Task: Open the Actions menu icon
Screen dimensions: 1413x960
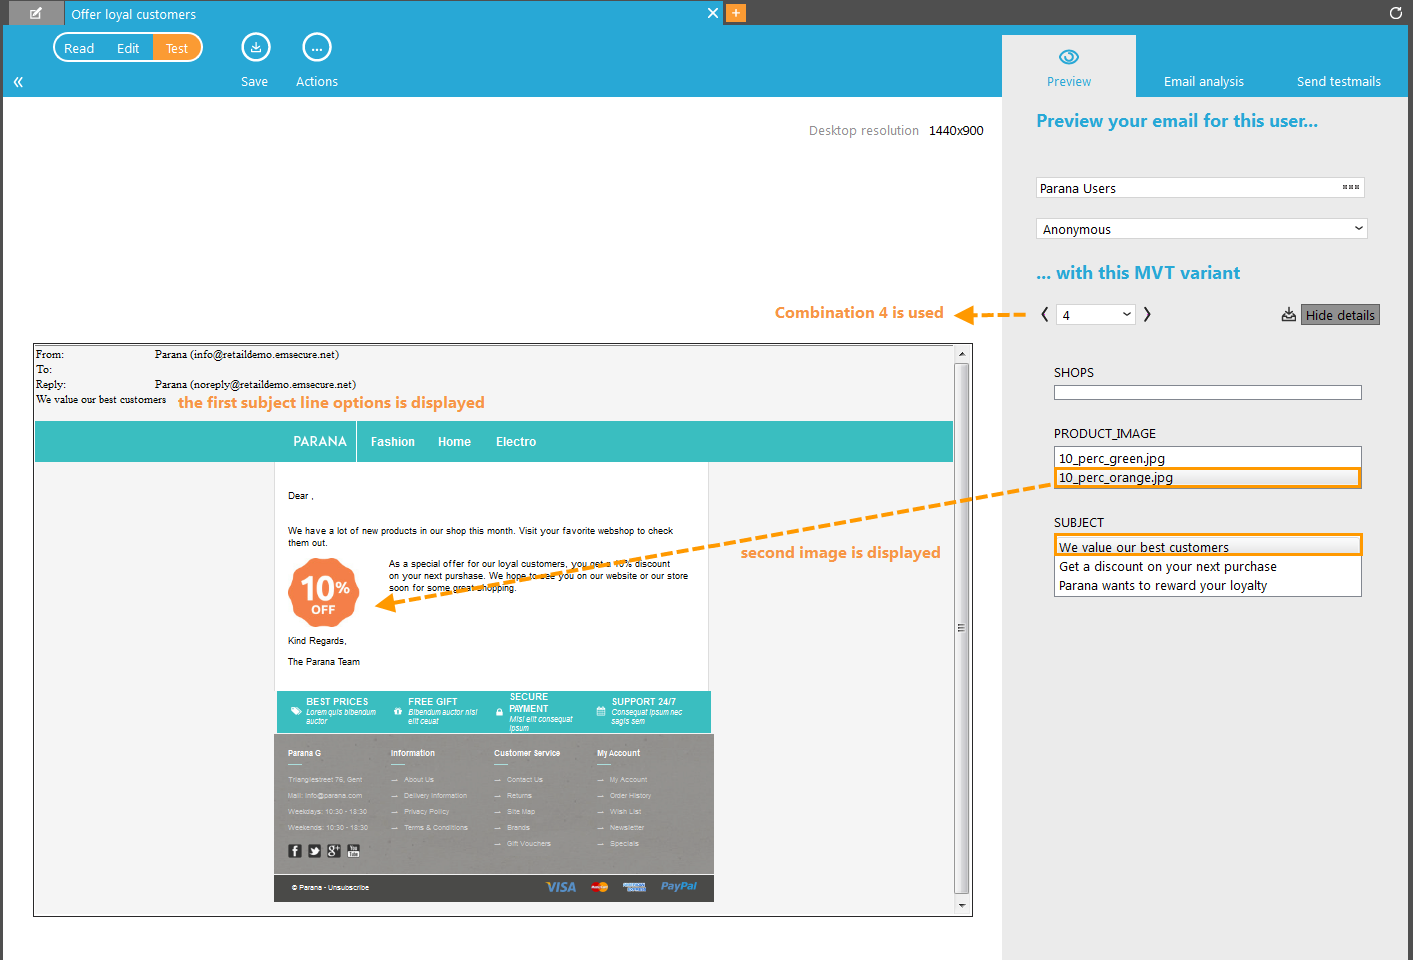Action: (316, 48)
